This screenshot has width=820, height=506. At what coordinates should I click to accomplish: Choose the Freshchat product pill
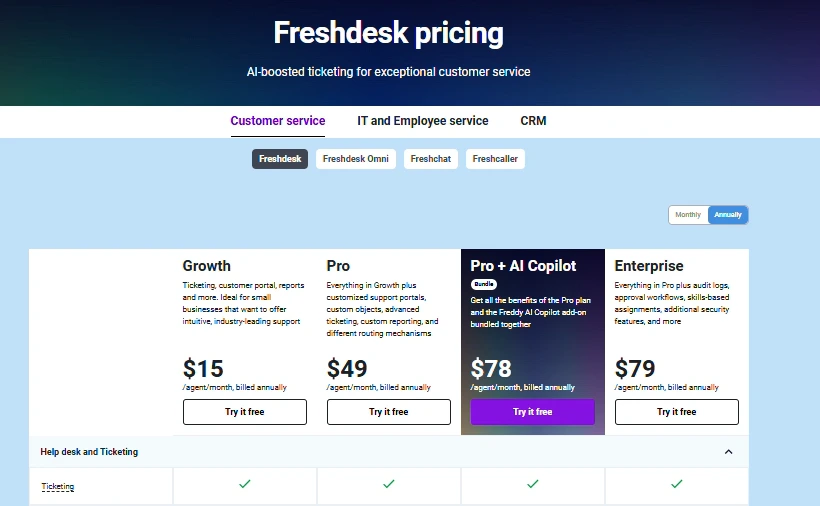(x=430, y=159)
